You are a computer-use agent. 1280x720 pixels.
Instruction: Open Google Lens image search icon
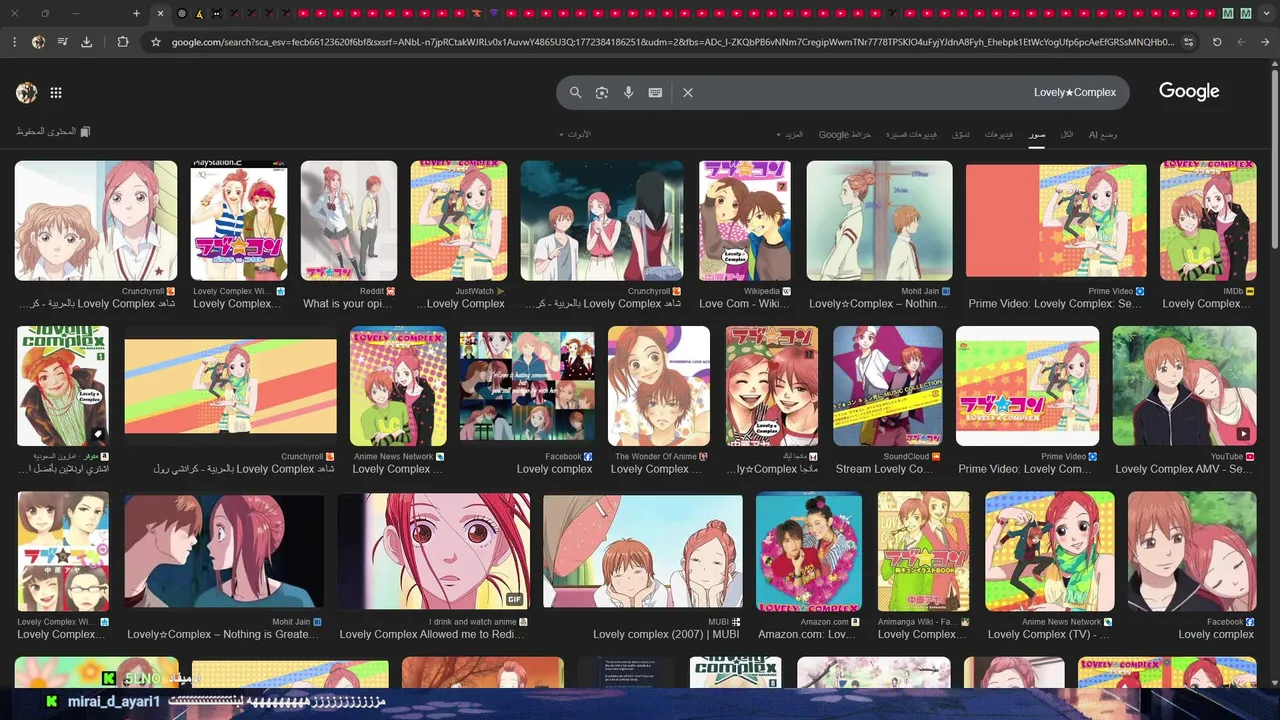click(602, 92)
